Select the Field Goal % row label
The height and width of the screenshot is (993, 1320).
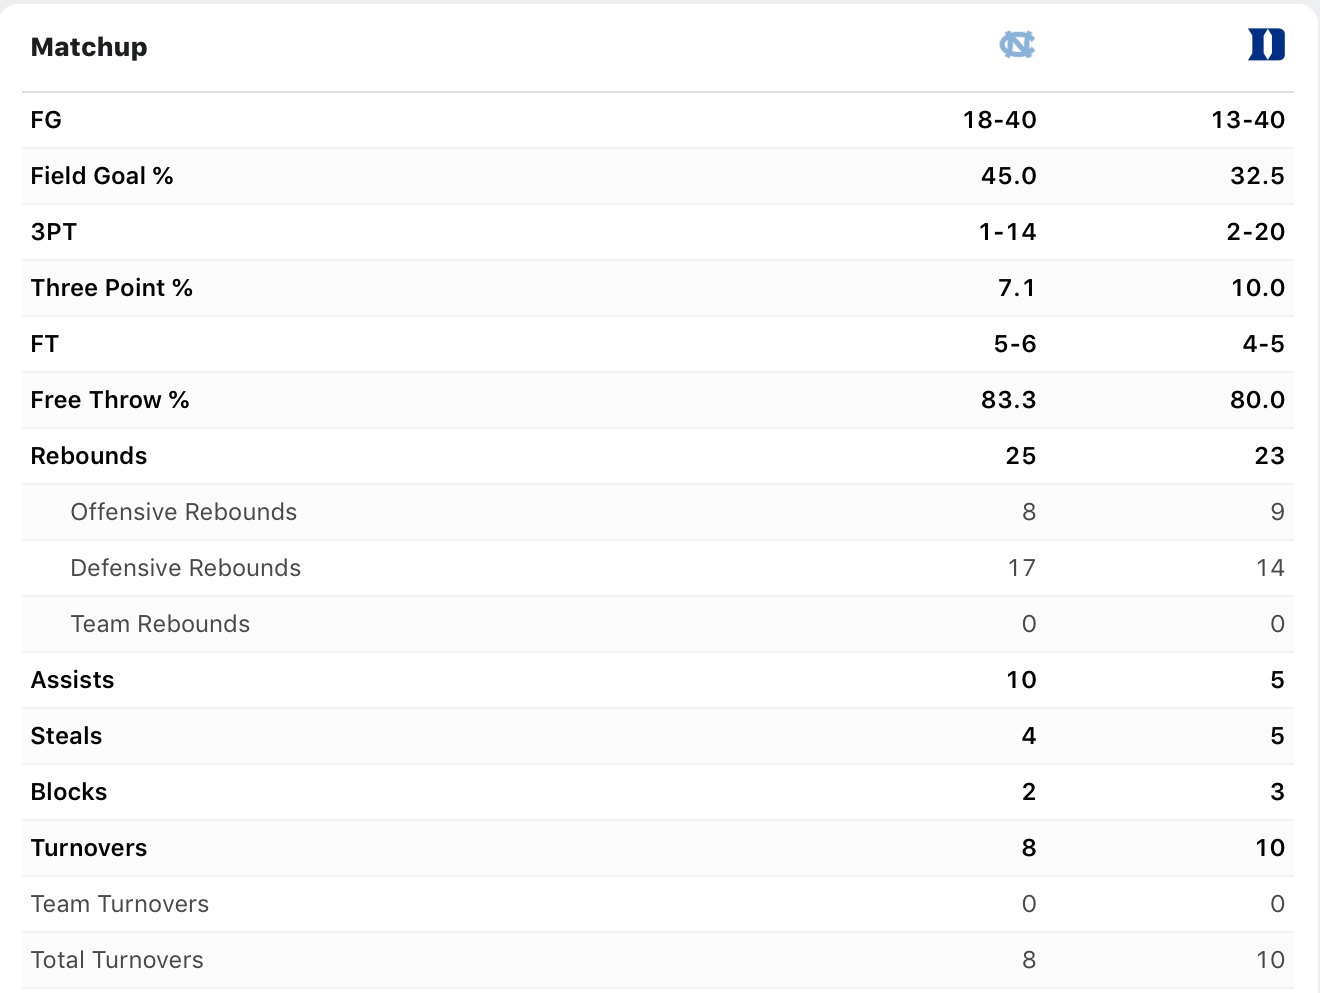[102, 176]
